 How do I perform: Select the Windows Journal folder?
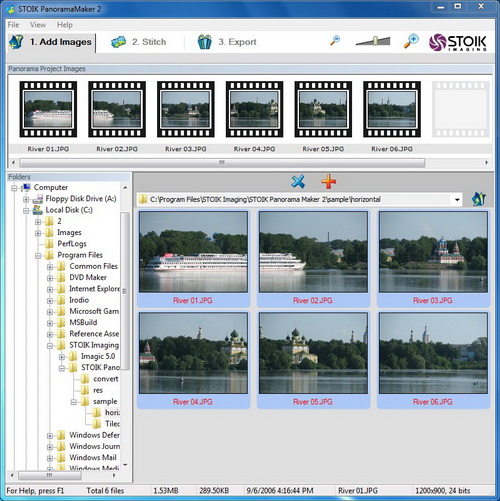(95, 446)
